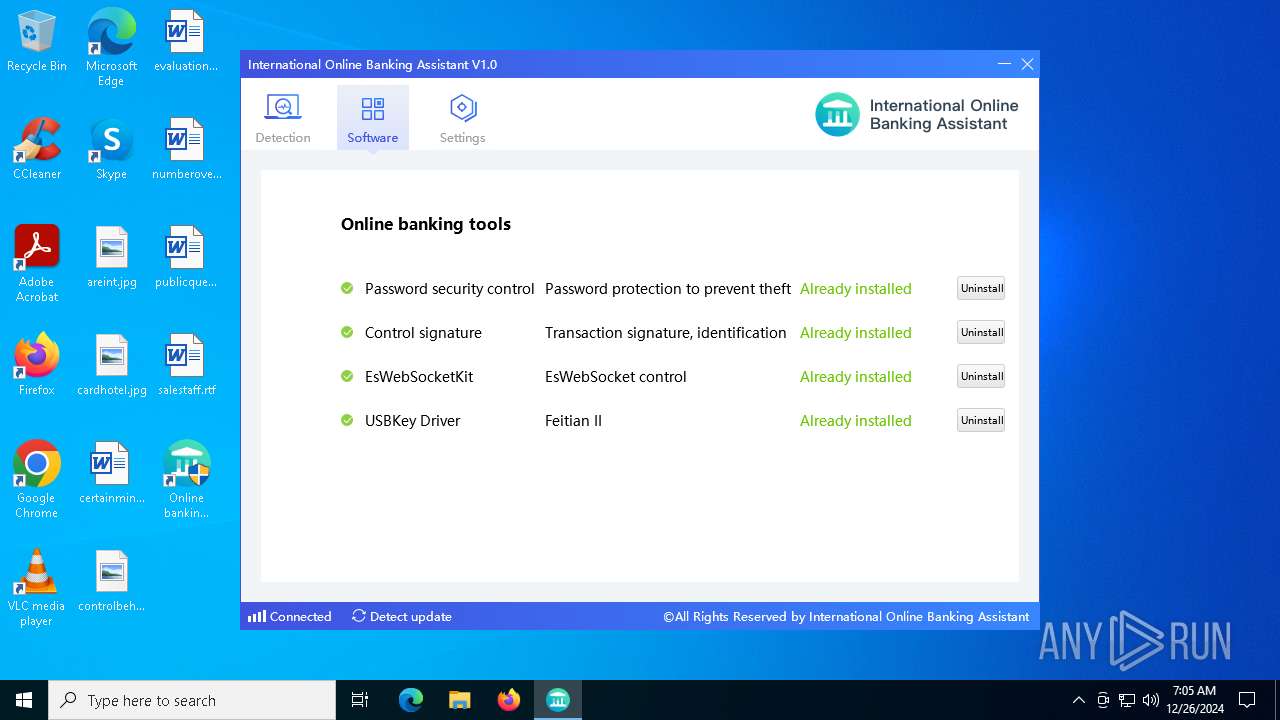Screen dimensions: 1280x720
Task: Select the publicque Word document icon
Action: click(x=186, y=257)
